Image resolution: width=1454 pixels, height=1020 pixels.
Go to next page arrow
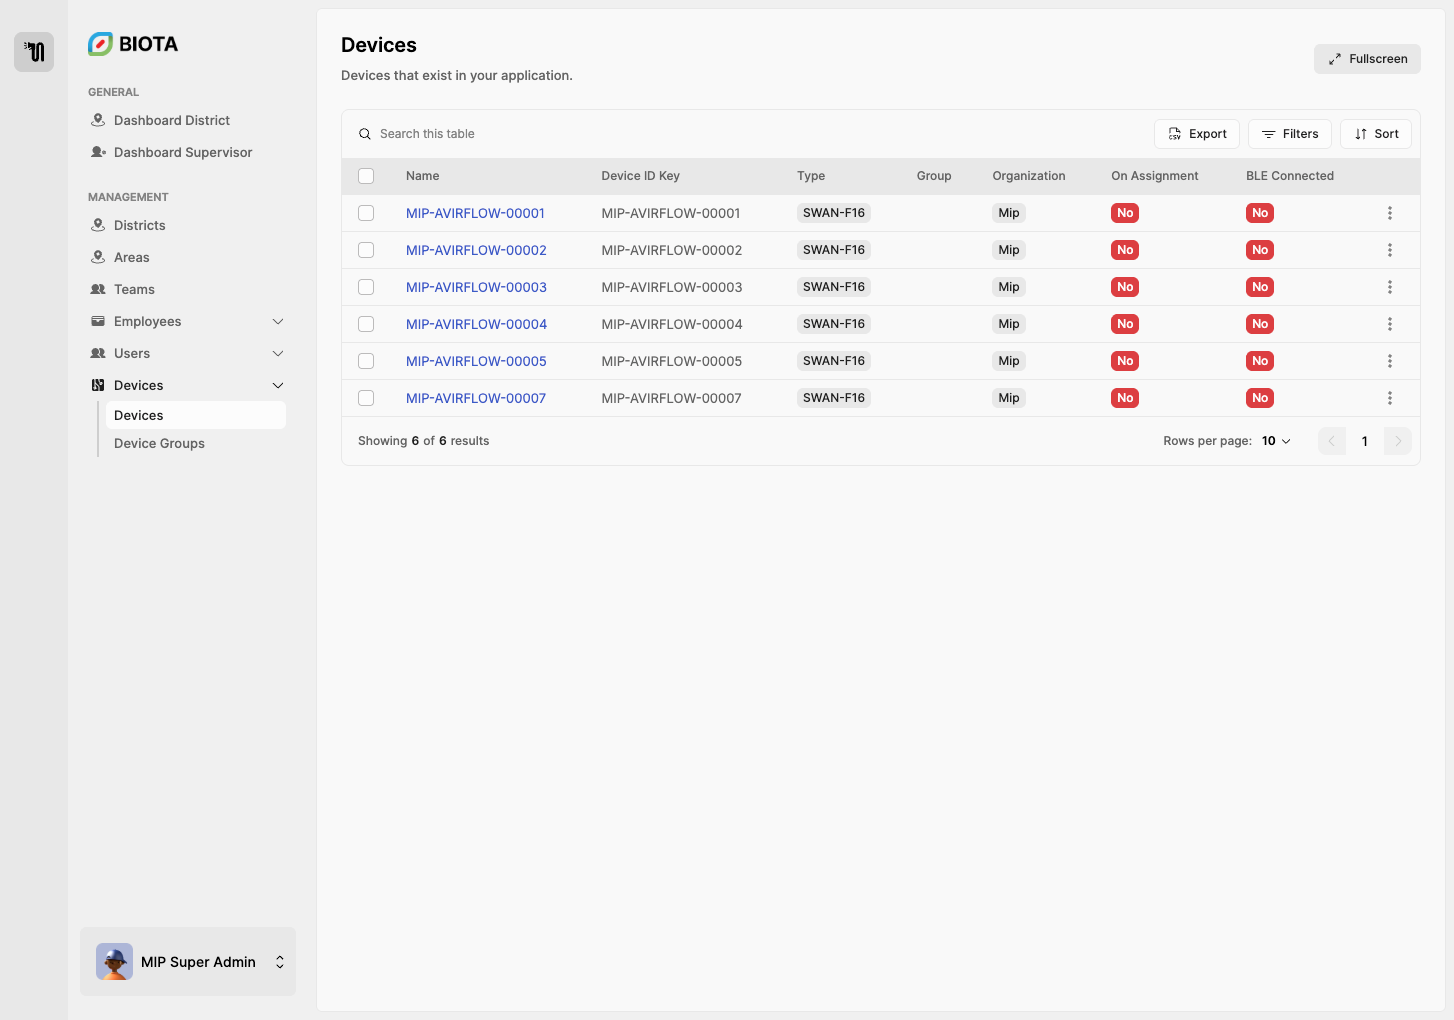(1397, 441)
